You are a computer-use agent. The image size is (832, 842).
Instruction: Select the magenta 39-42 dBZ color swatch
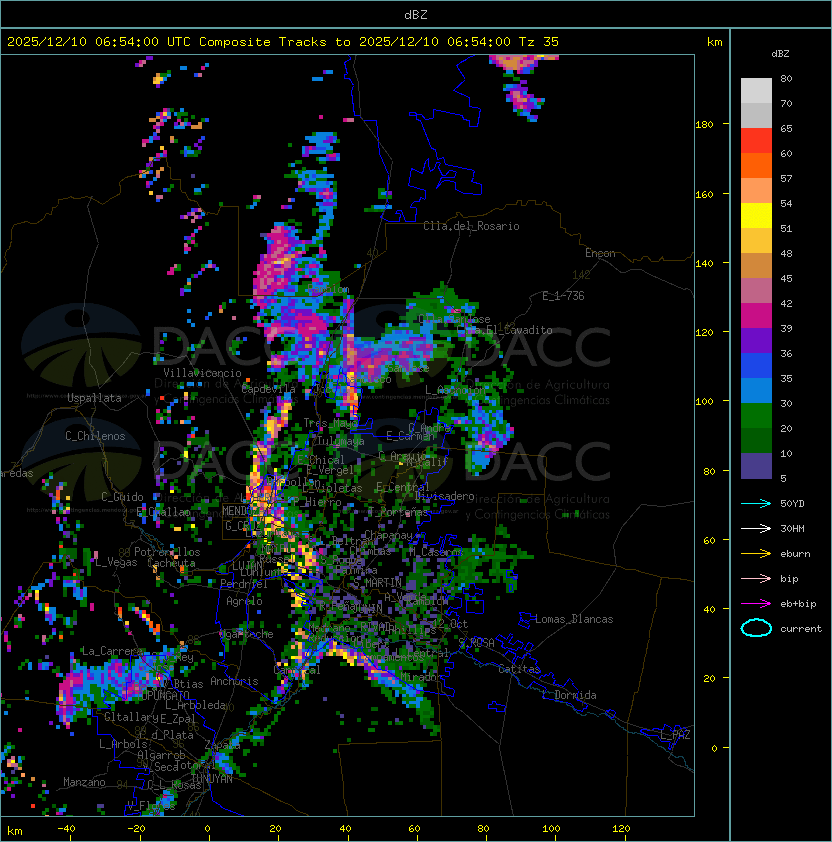756,316
